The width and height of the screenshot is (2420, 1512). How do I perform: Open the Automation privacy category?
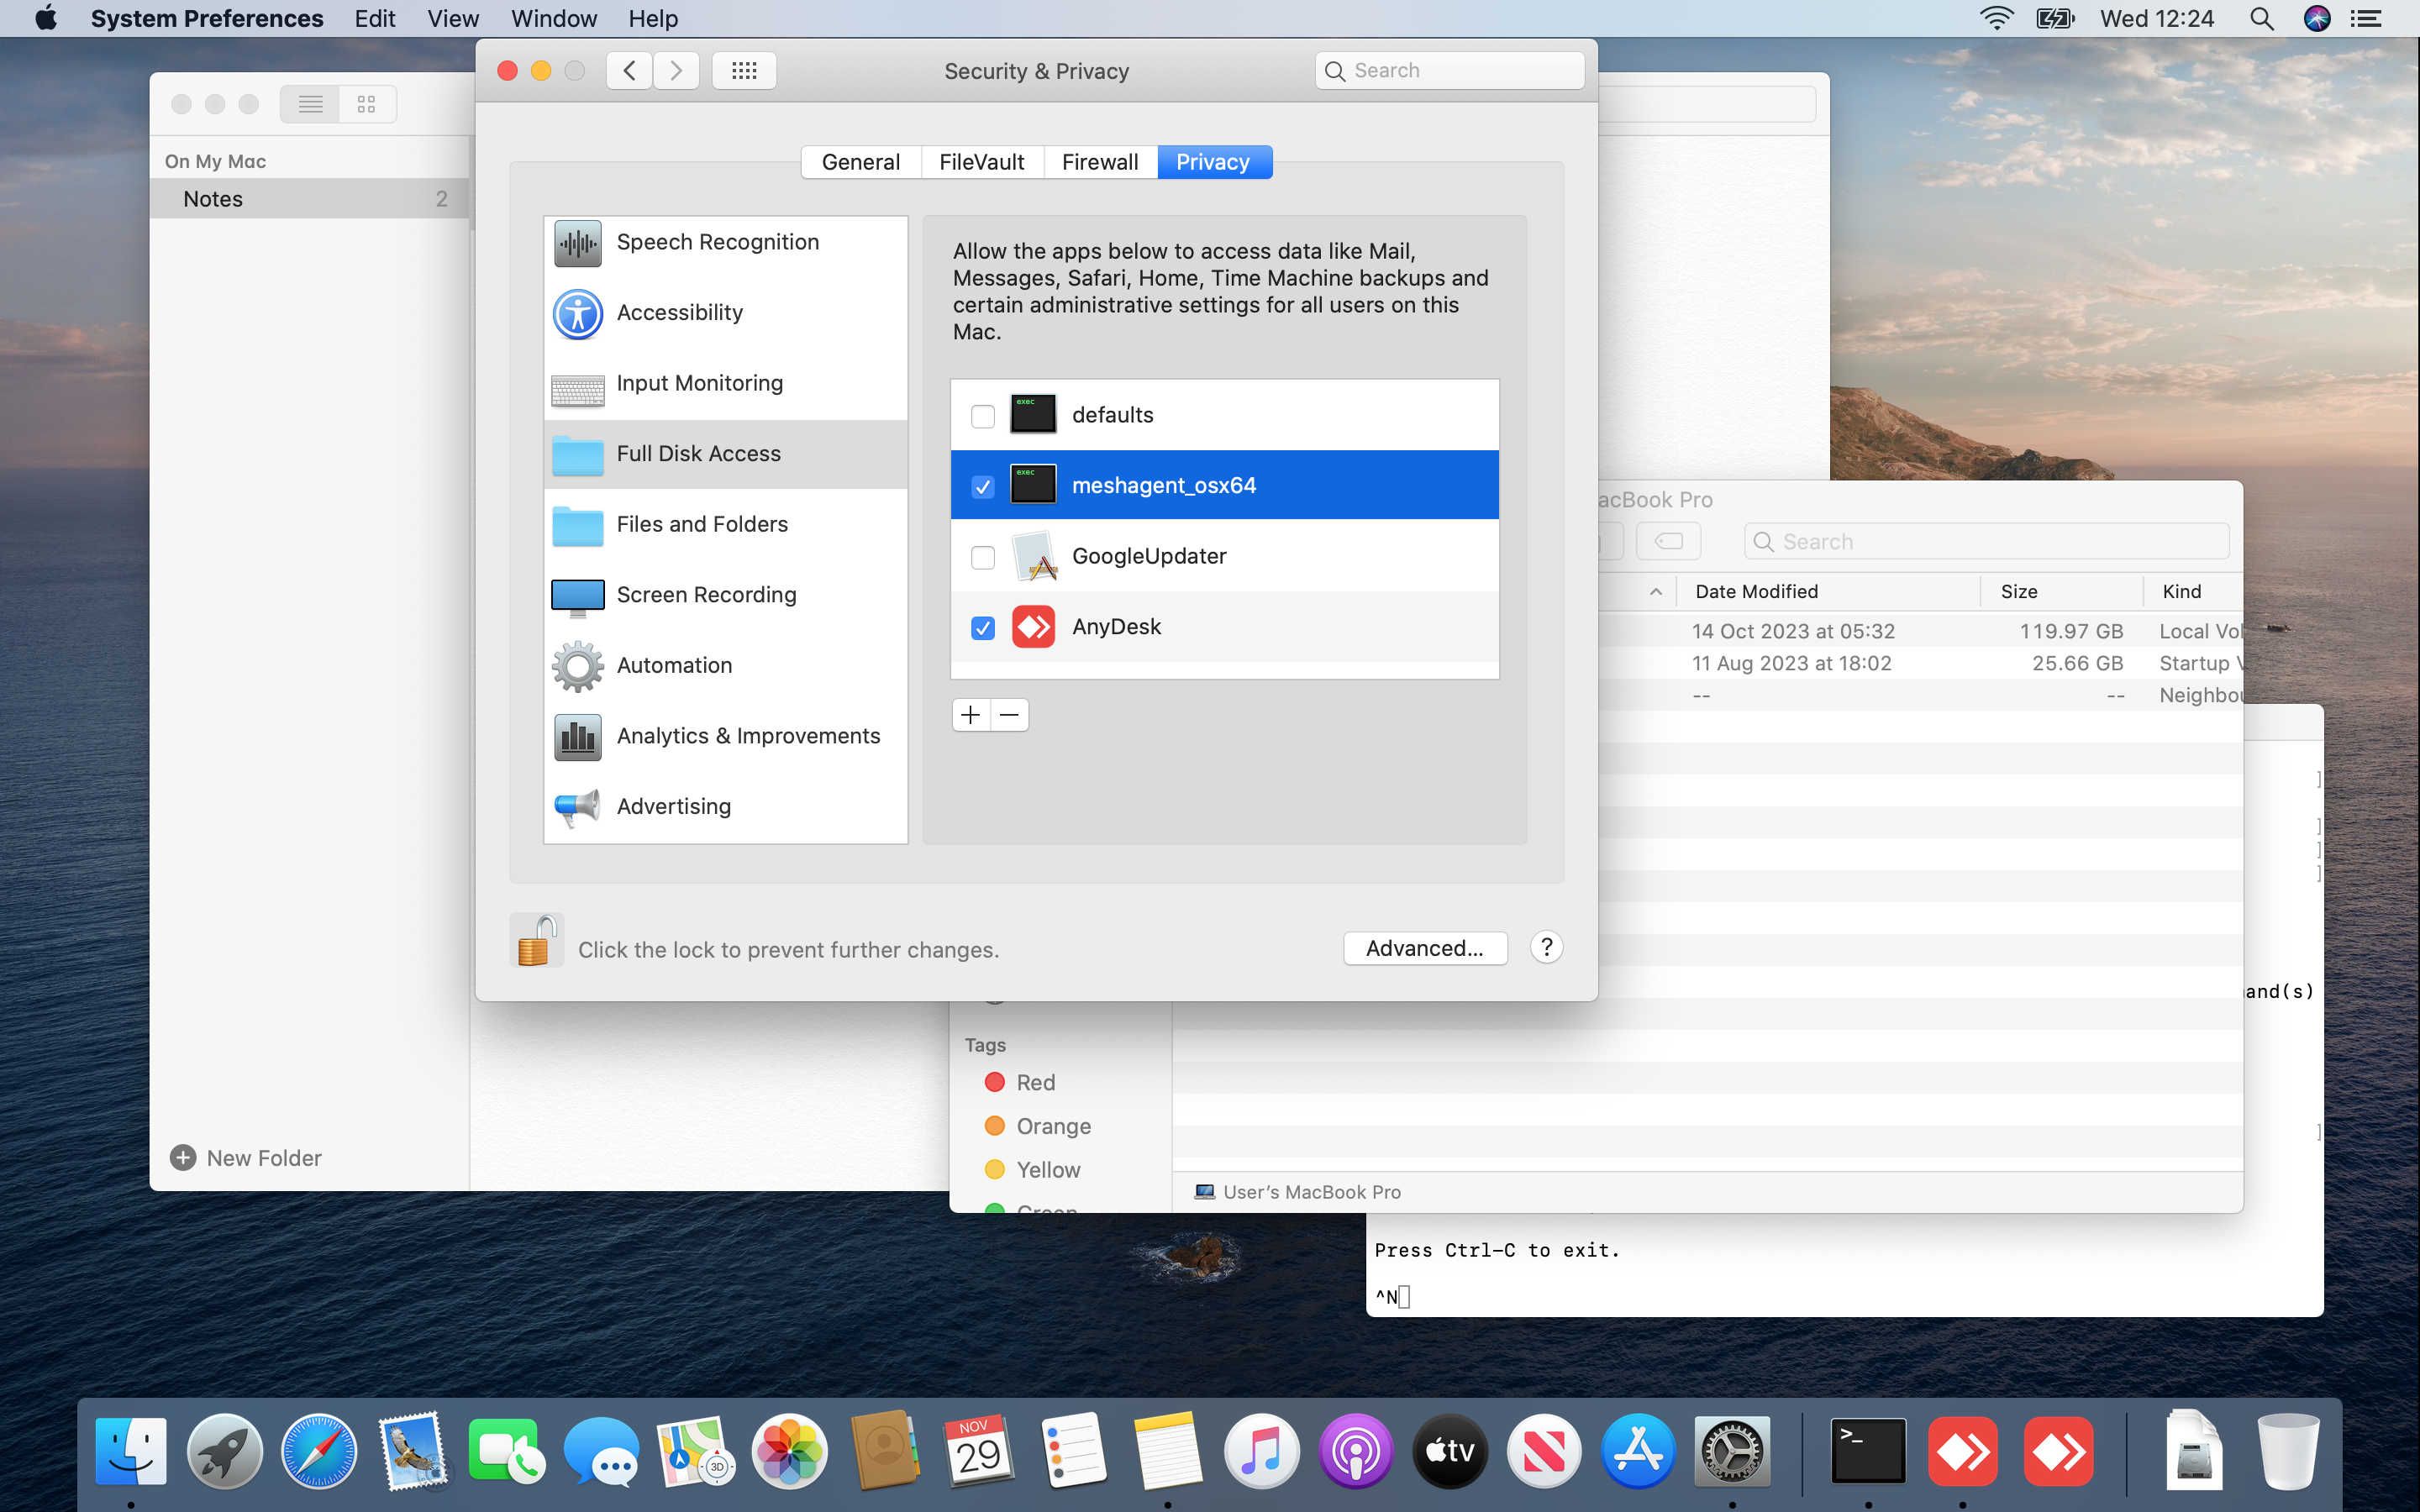674,665
